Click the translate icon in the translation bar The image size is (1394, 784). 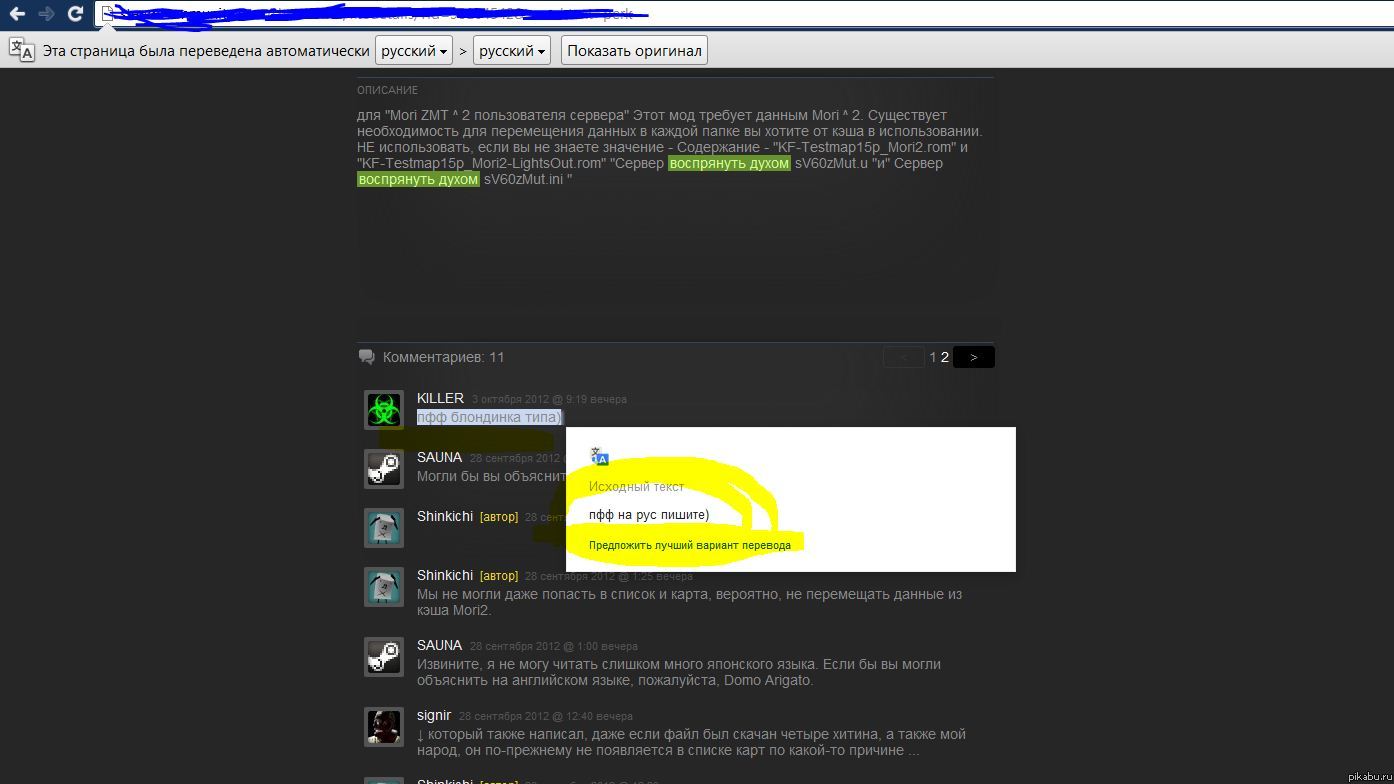click(x=21, y=50)
